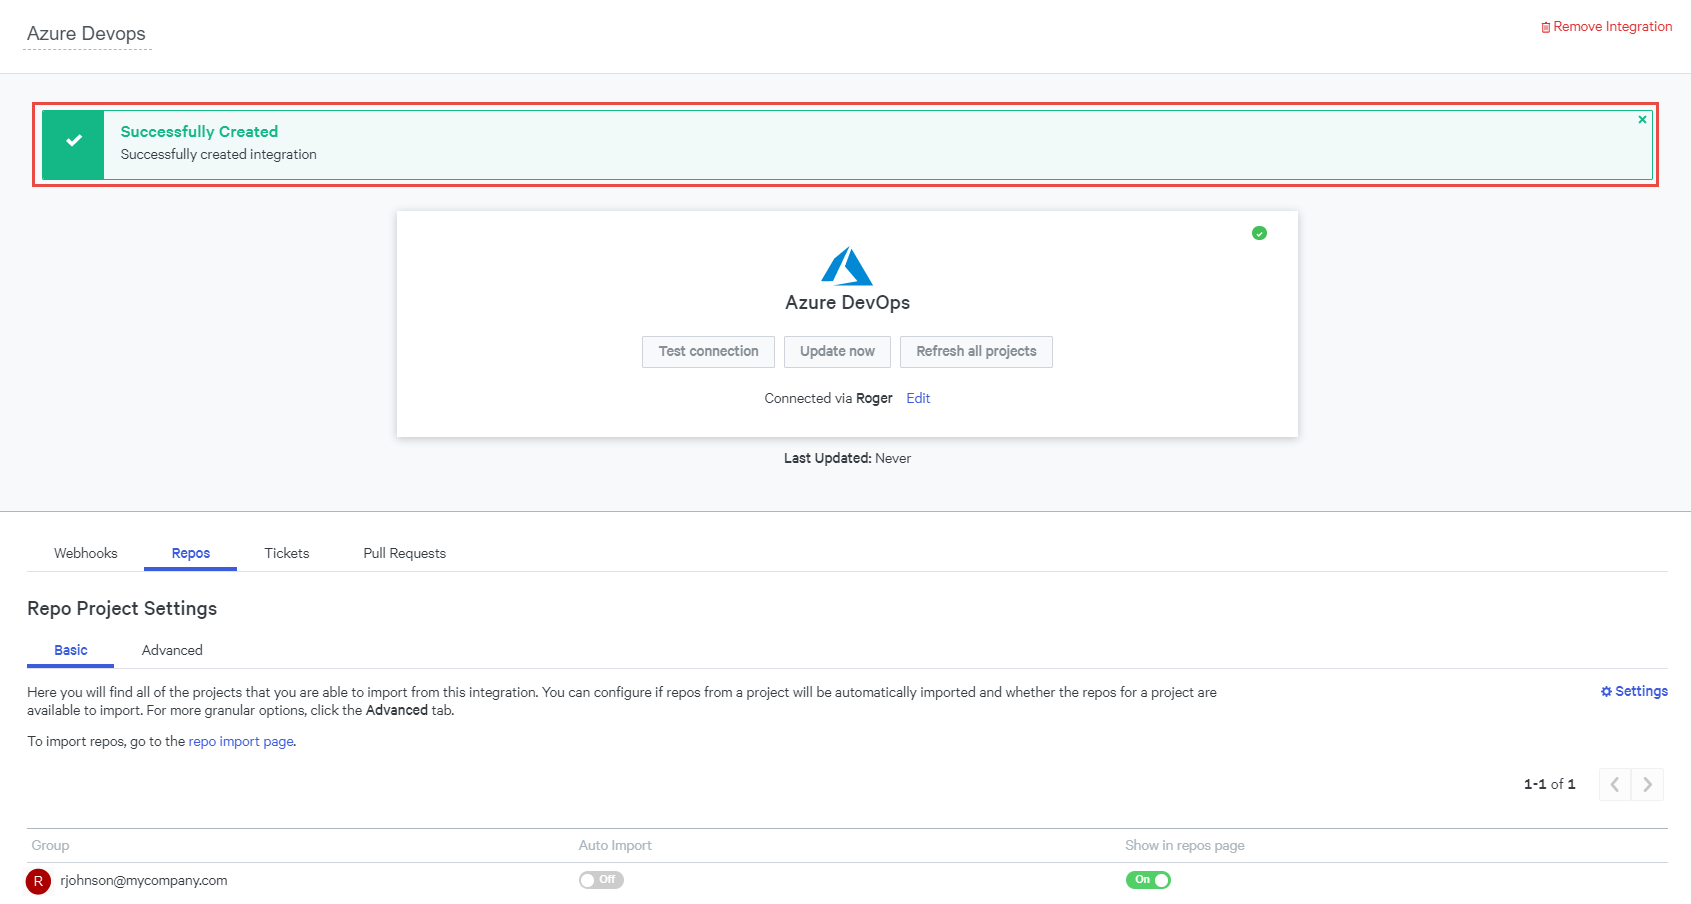This screenshot has width=1691, height=904.
Task: Dismiss the Successfully Created notification
Action: coord(1642,120)
